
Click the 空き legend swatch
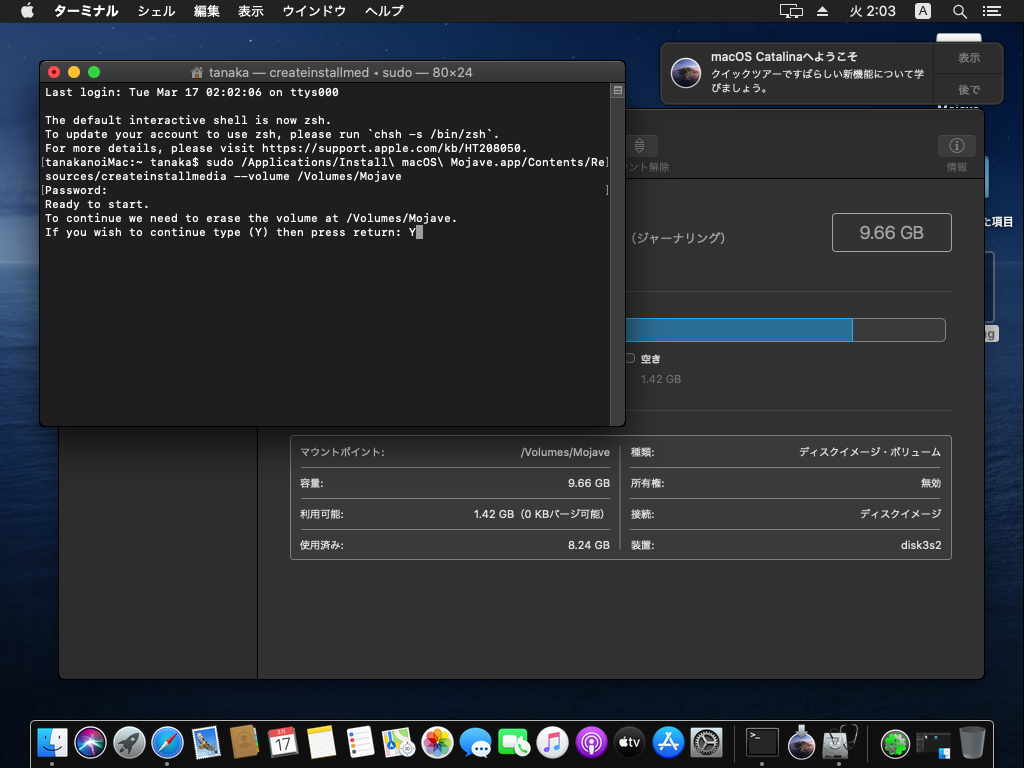click(x=630, y=358)
